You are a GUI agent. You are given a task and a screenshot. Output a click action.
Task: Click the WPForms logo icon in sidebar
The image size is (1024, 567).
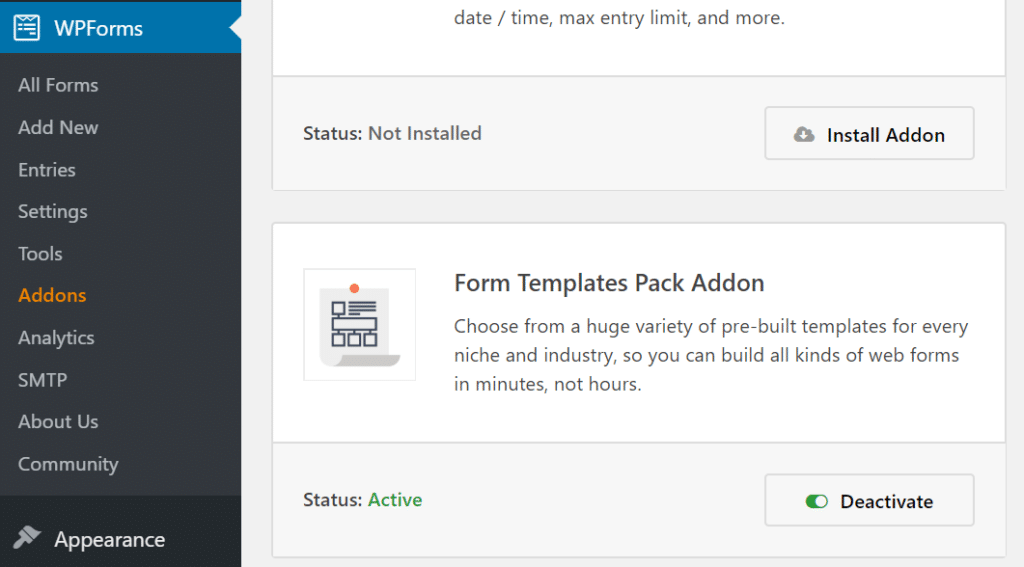click(x=27, y=28)
